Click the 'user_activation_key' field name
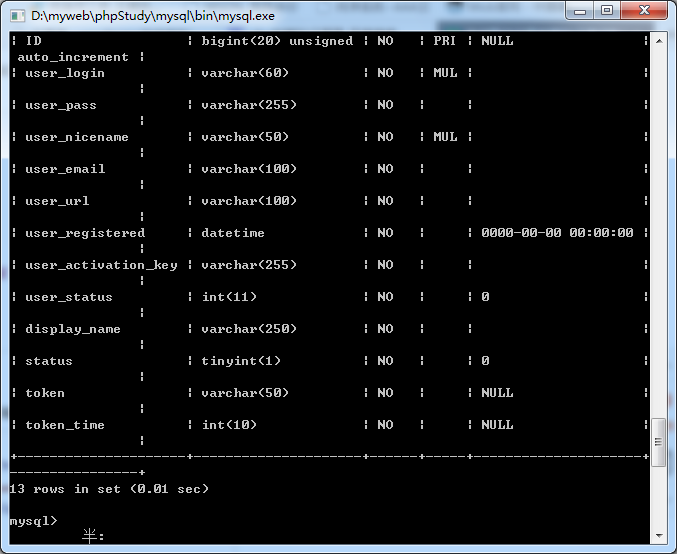The width and height of the screenshot is (677, 554). pyautogui.click(x=101, y=265)
